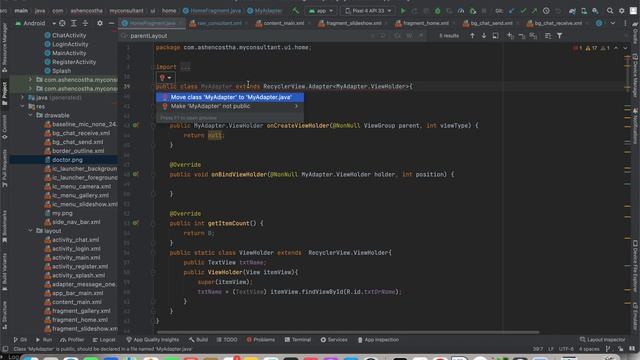
Task: Open SDK Manager icon in toolbar
Action: [596, 11]
